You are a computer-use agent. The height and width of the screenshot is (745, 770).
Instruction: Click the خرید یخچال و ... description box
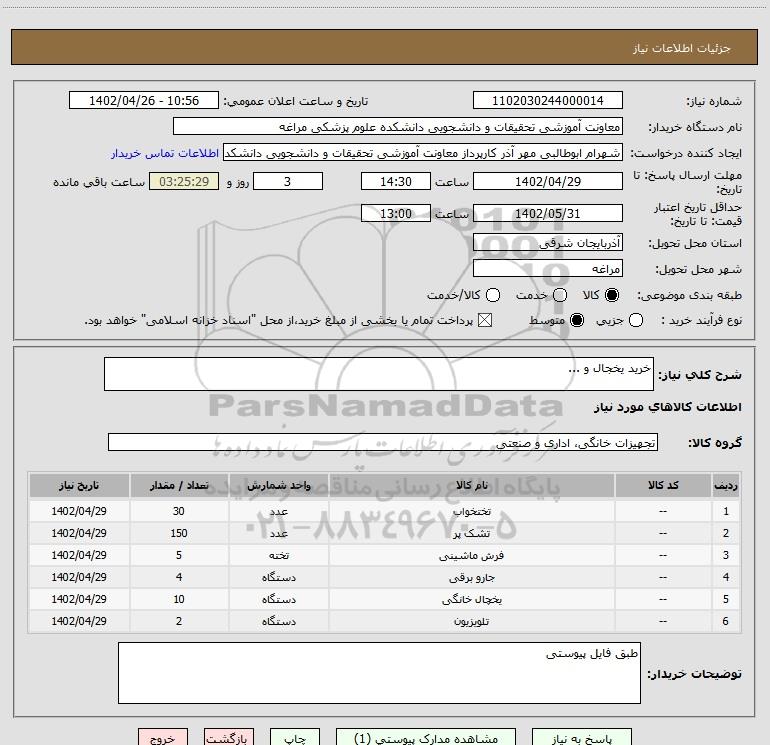pos(379,374)
